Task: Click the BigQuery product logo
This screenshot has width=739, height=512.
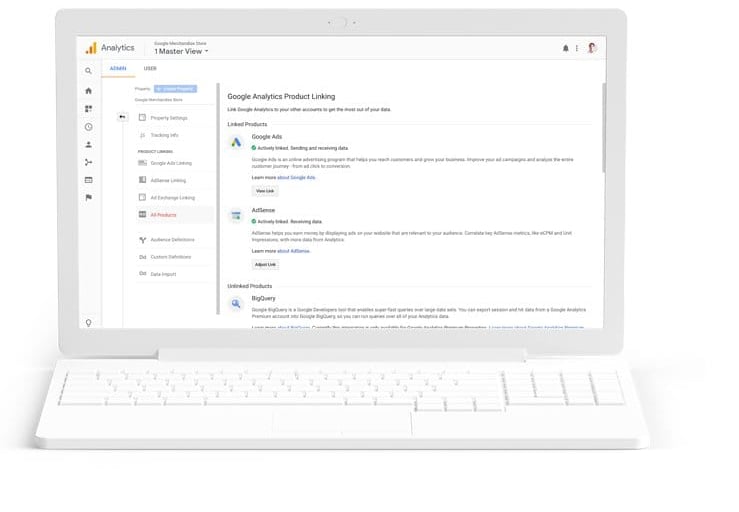Action: pyautogui.click(x=236, y=304)
